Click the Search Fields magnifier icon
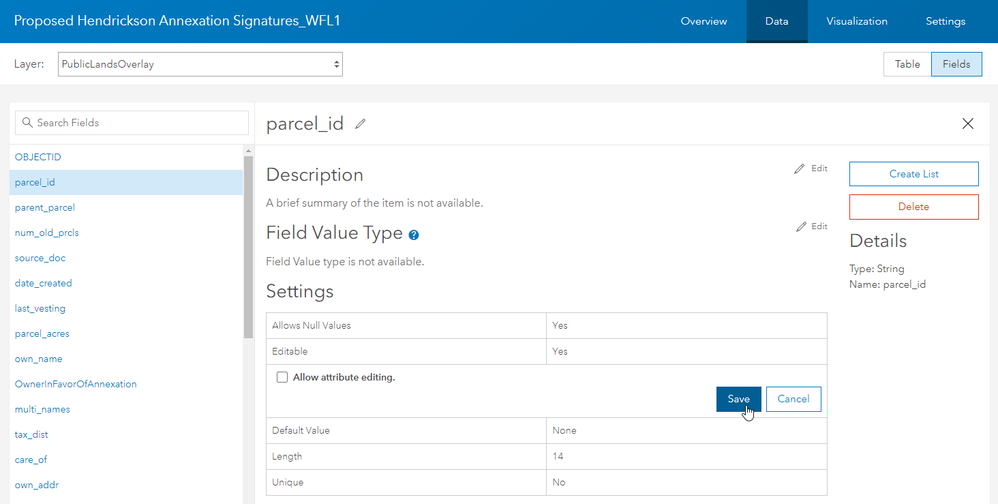The height and width of the screenshot is (504, 998). click(27, 123)
